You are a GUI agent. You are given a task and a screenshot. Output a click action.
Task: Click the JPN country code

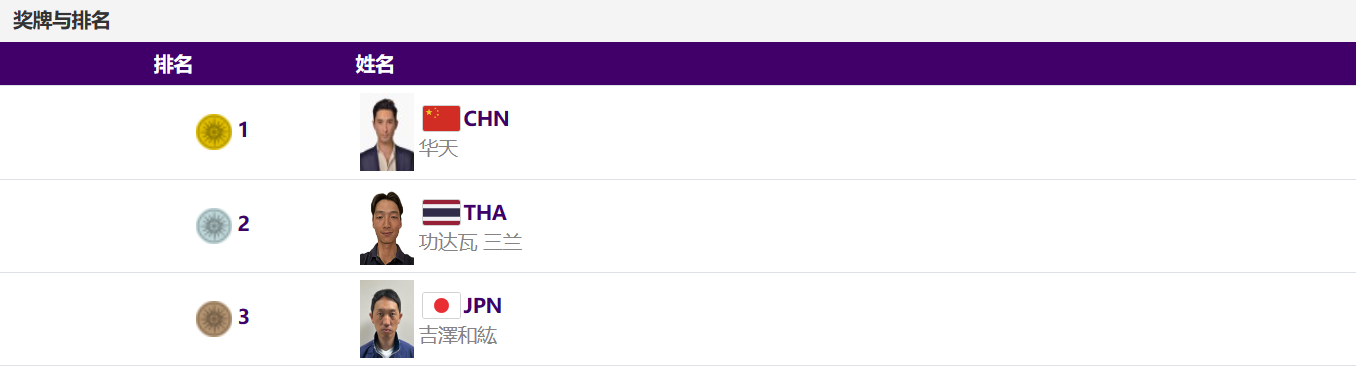tap(483, 305)
